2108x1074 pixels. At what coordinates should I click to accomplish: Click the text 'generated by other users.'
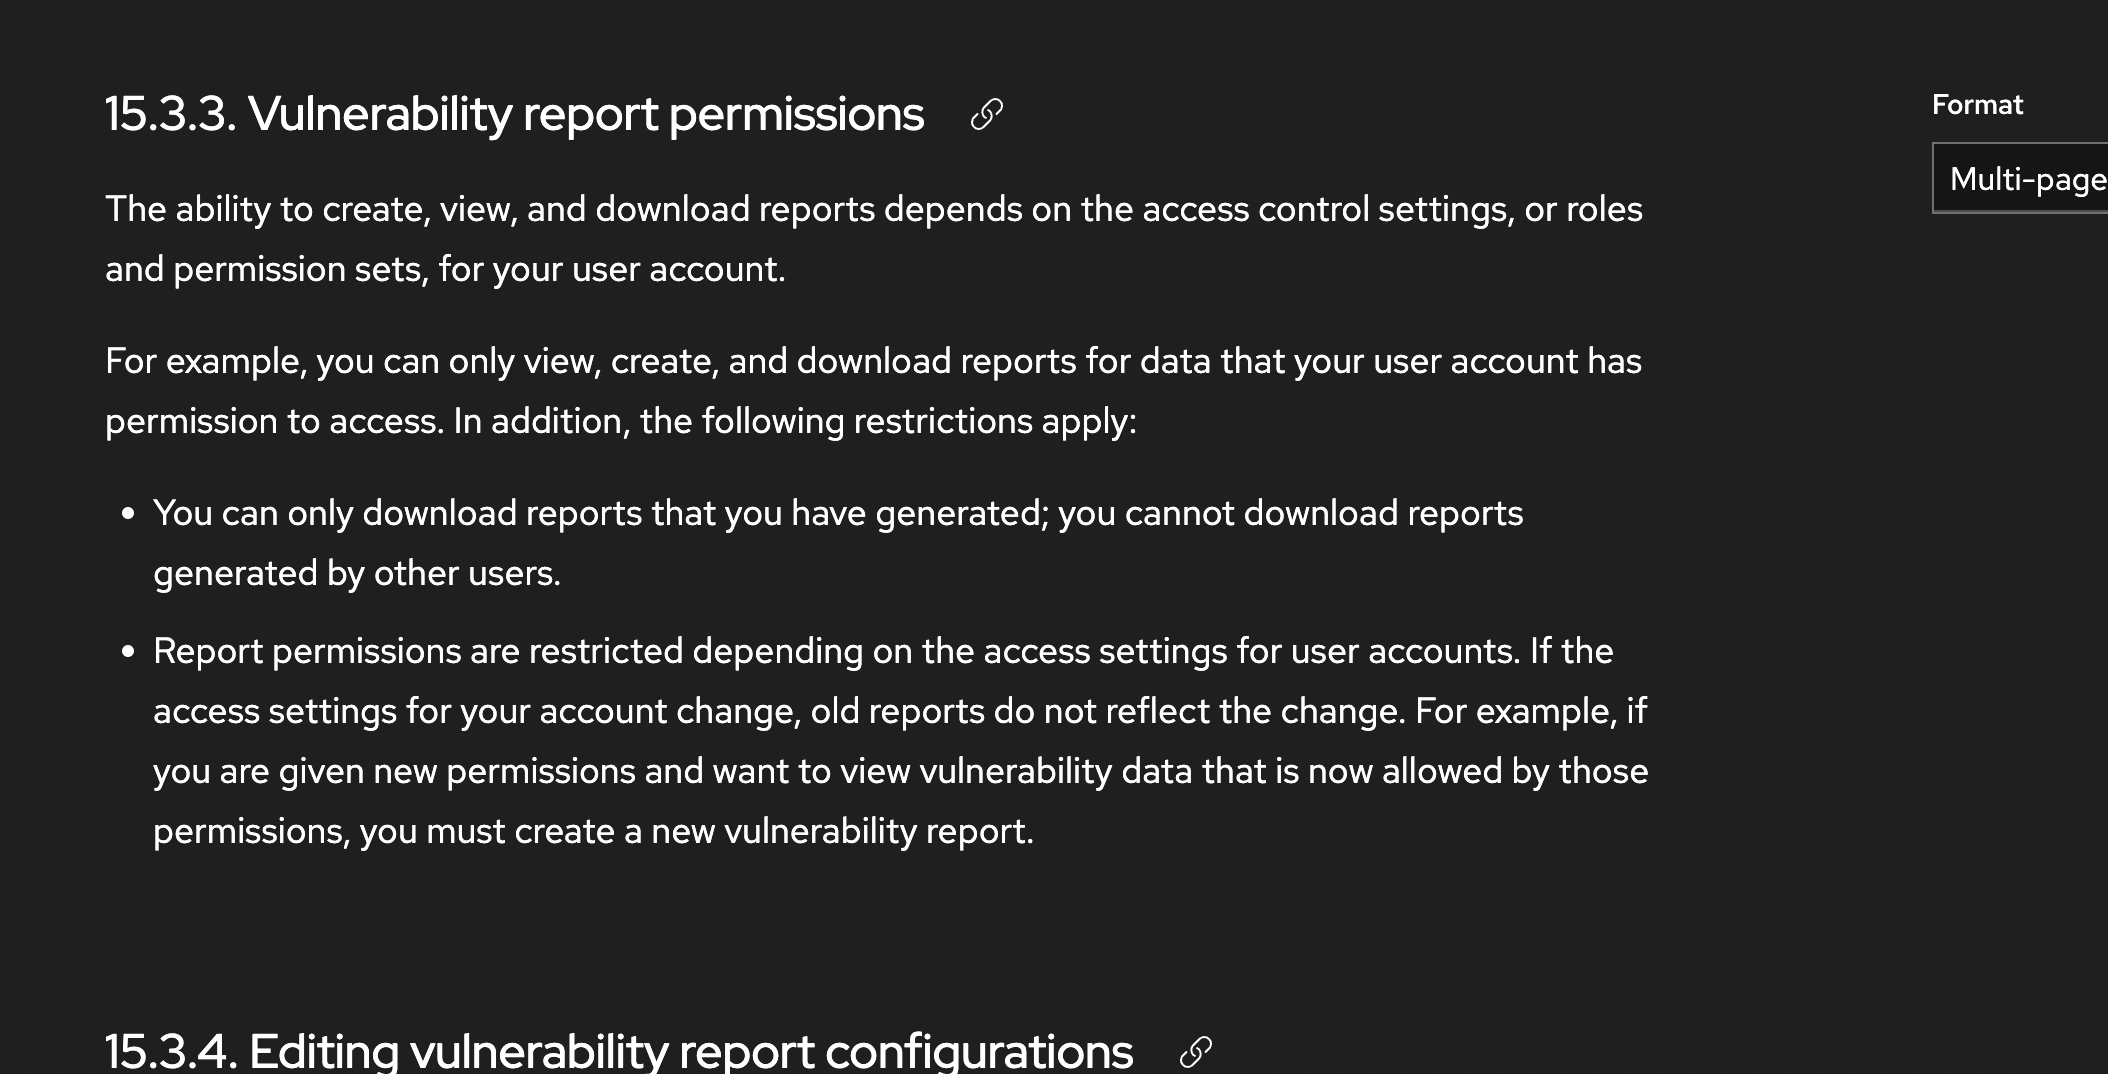coord(357,573)
